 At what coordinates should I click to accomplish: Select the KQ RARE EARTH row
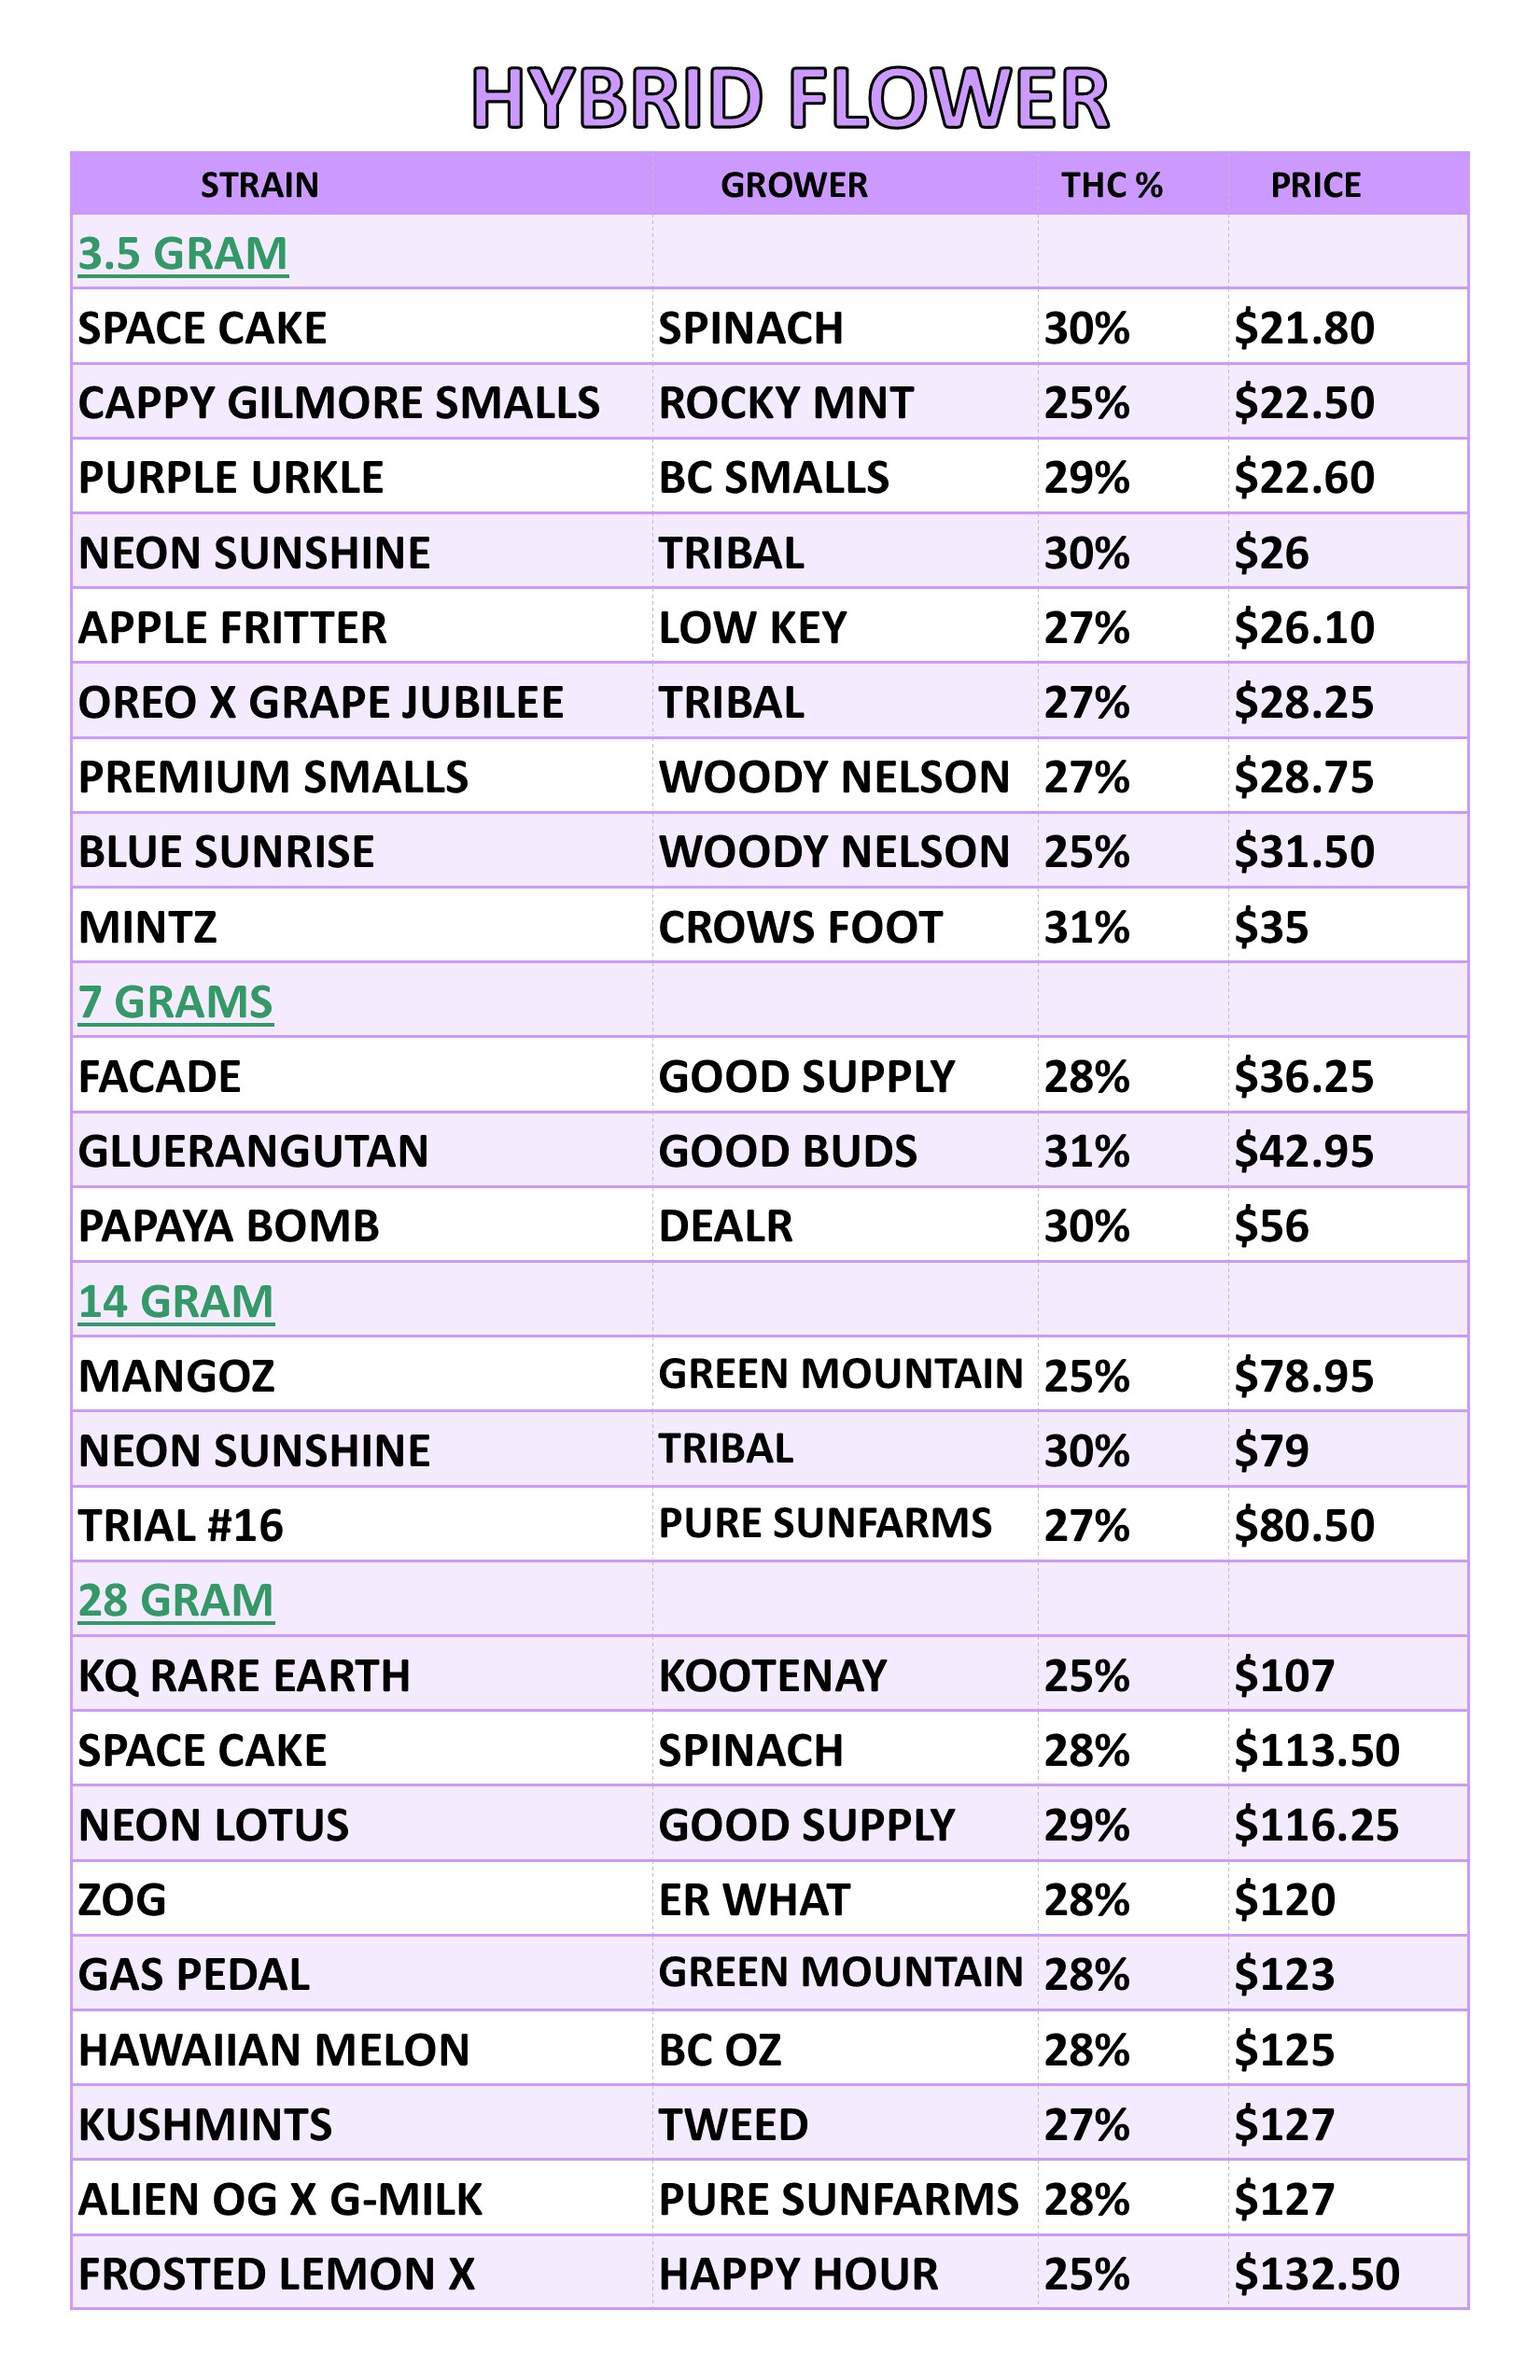(x=770, y=1675)
